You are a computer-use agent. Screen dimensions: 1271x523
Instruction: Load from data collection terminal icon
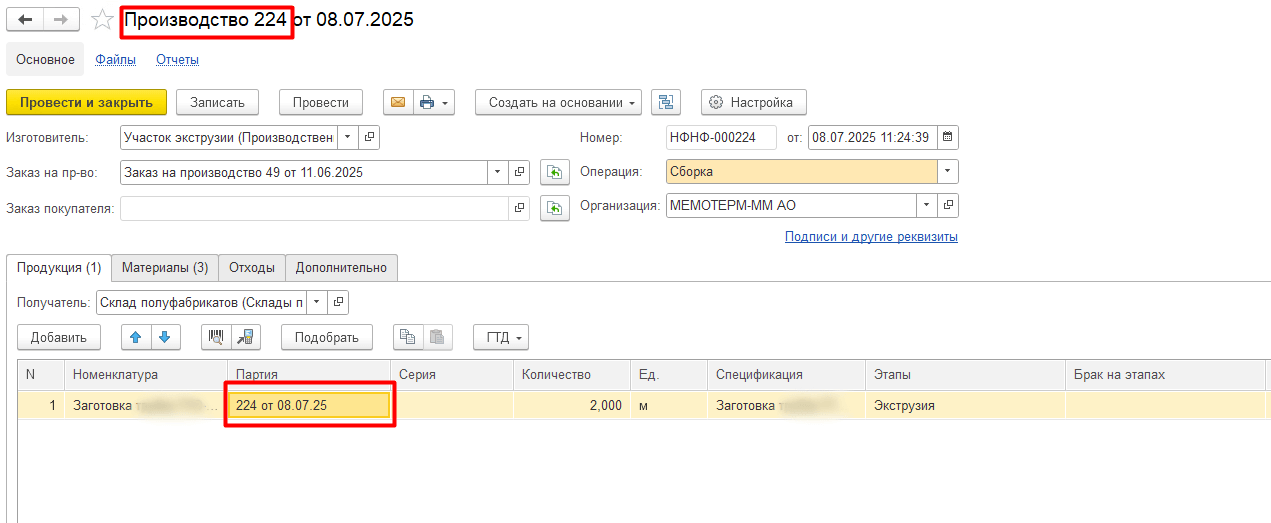pyautogui.click(x=244, y=337)
